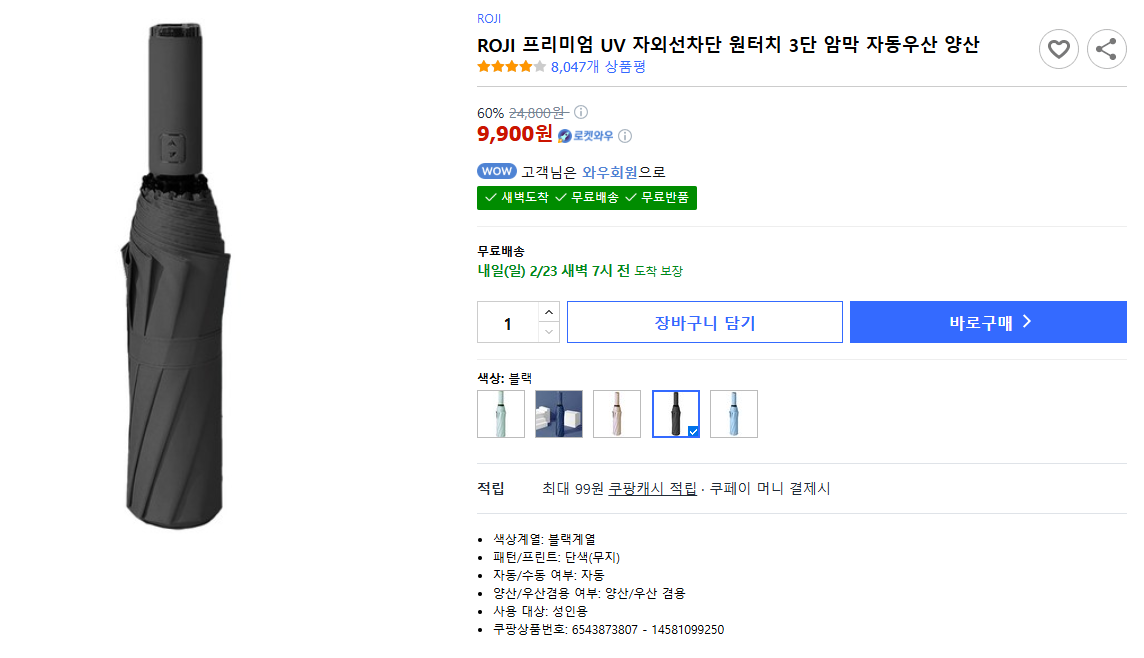Decrease quantity with the down arrow
The width and height of the screenshot is (1144, 658).
click(x=549, y=332)
